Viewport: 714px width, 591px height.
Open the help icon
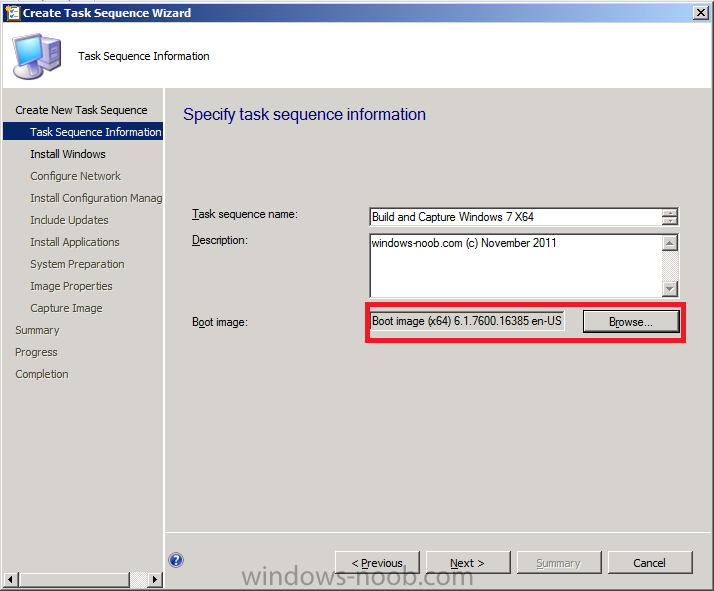click(176, 560)
